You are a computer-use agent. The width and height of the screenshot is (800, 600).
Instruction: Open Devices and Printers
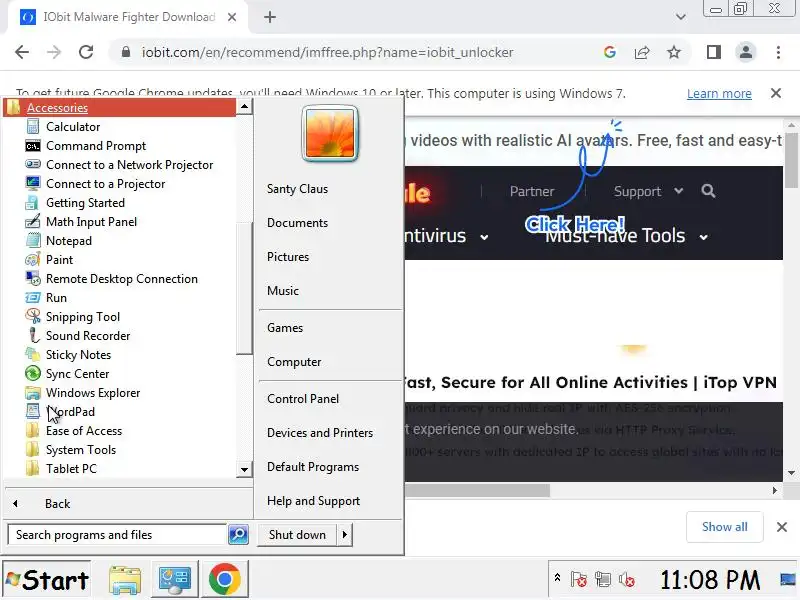(x=320, y=433)
